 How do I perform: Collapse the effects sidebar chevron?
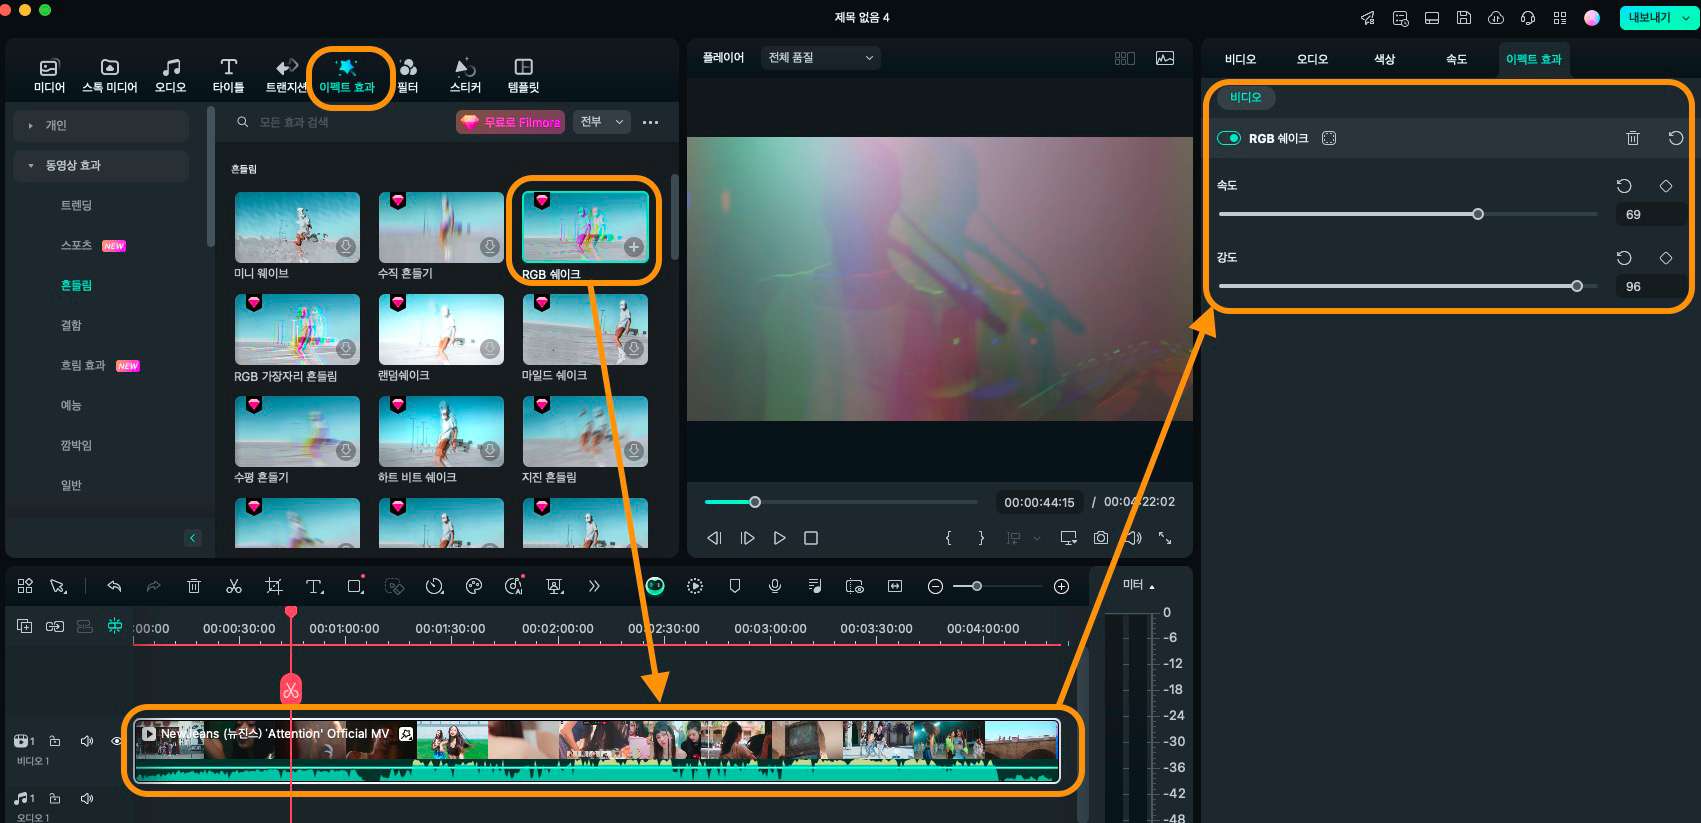[193, 538]
